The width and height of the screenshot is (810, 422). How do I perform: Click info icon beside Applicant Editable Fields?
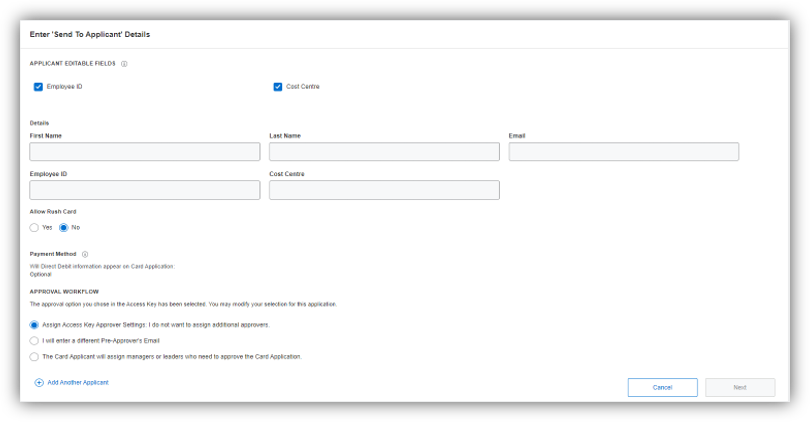coord(124,64)
